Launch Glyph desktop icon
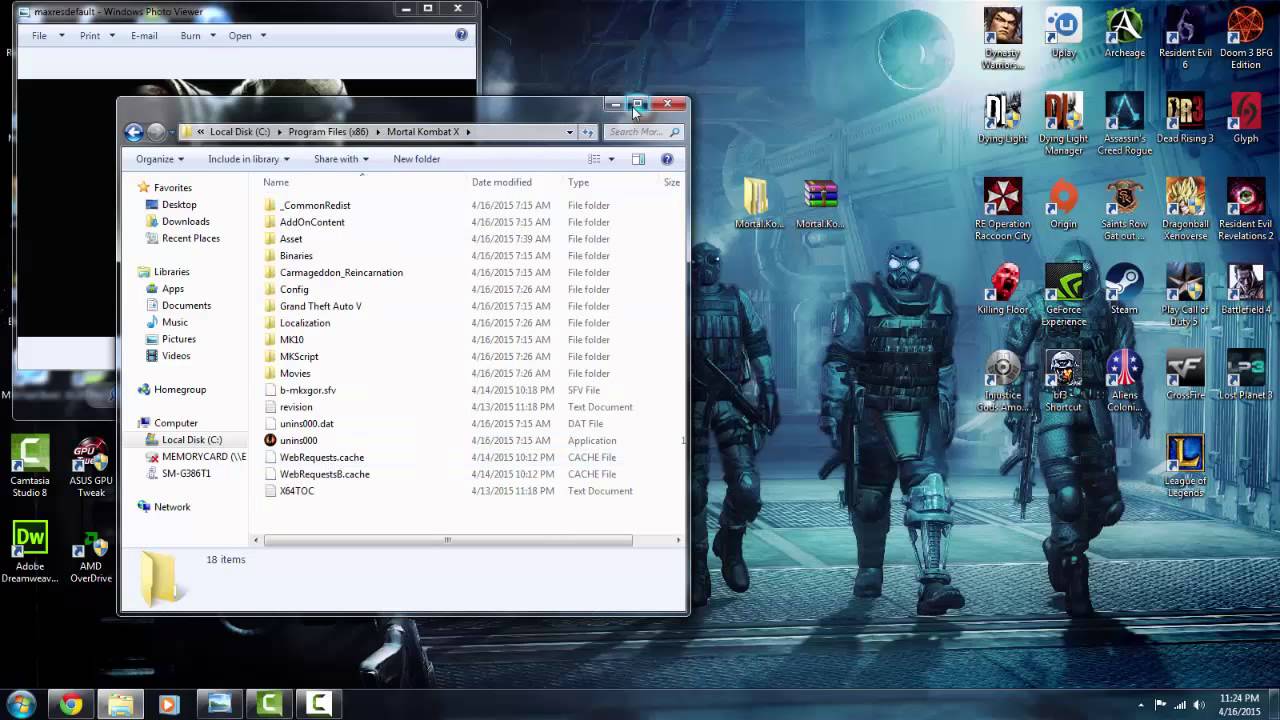 (1246, 118)
